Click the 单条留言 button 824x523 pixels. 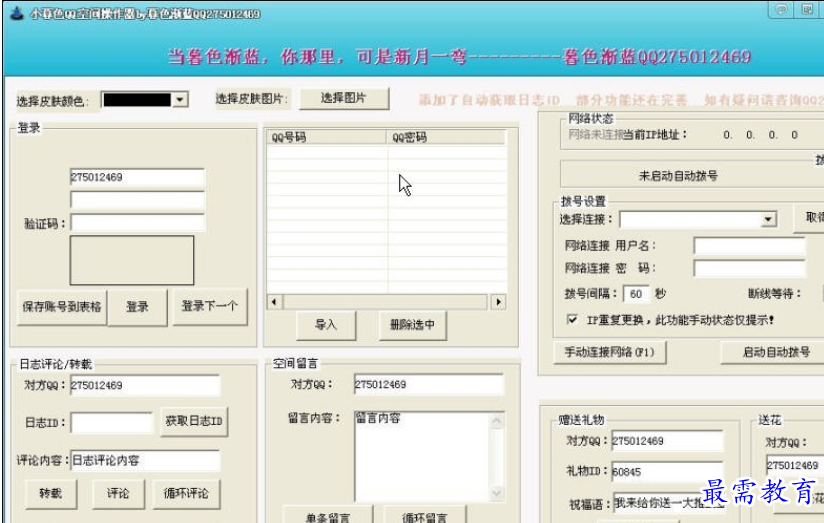[328, 515]
